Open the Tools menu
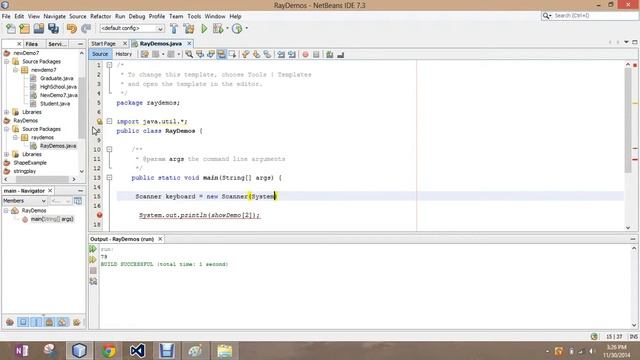The width and height of the screenshot is (640, 360). tap(194, 16)
